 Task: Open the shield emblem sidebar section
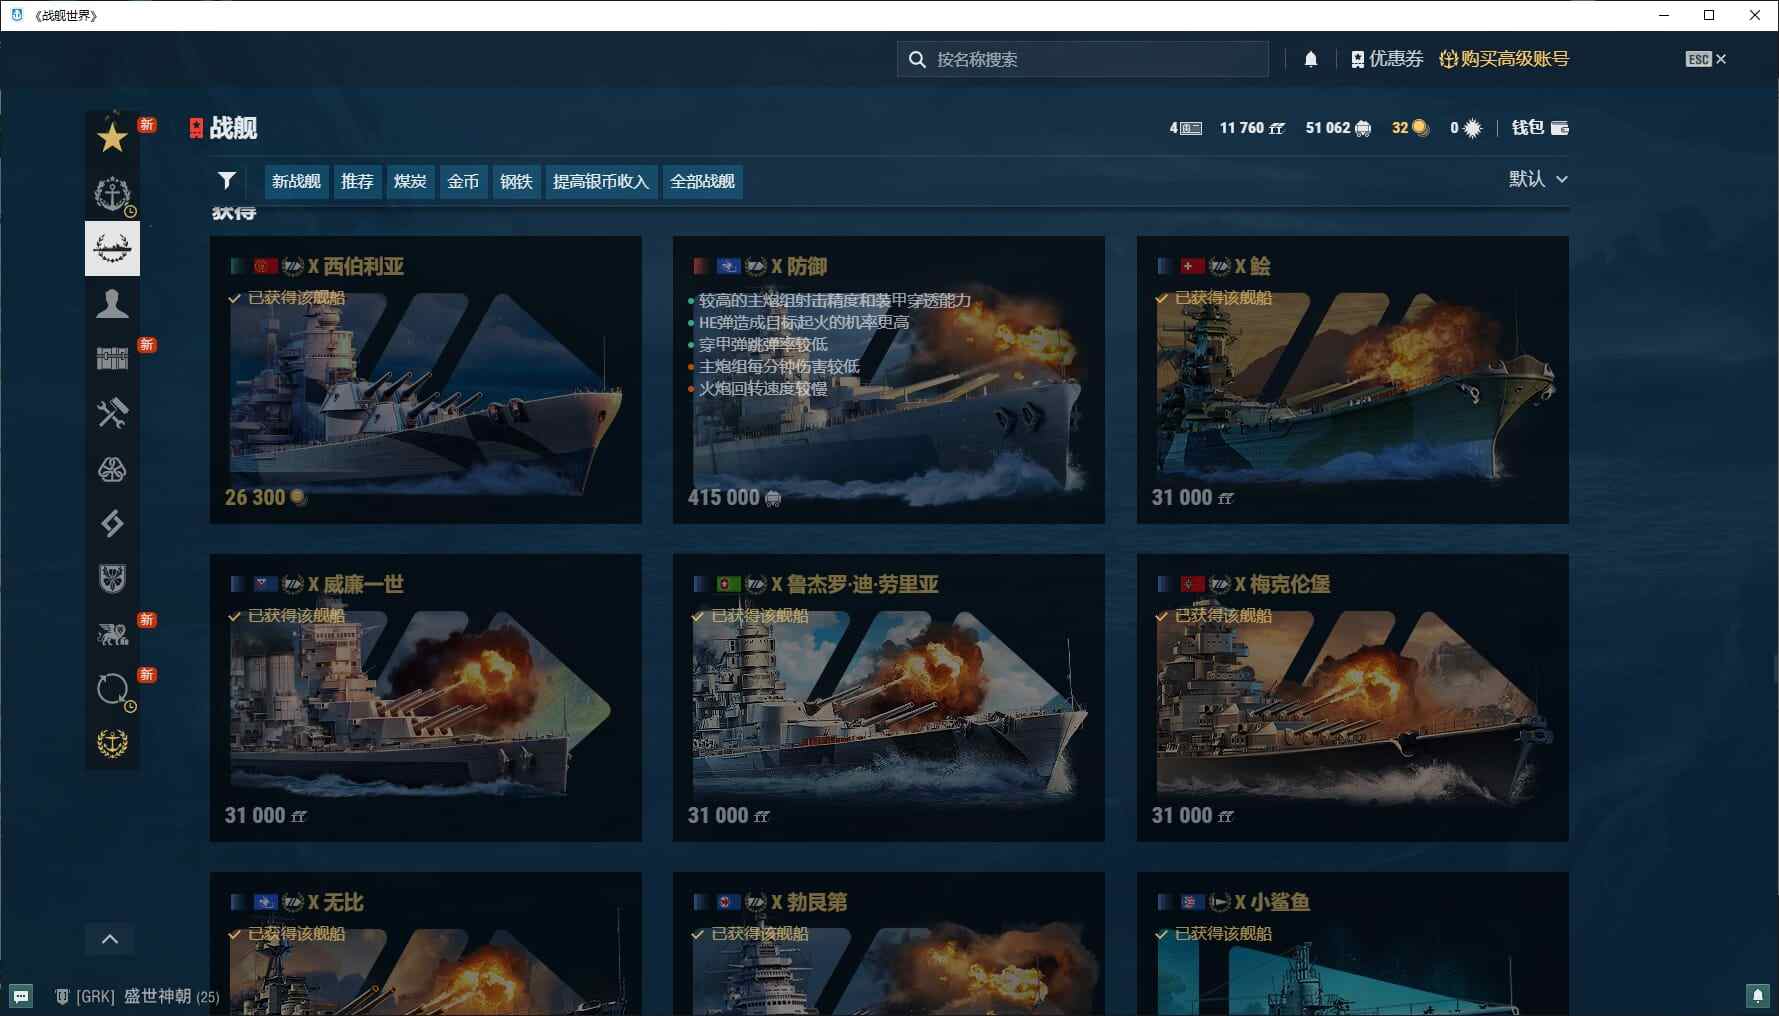point(112,578)
